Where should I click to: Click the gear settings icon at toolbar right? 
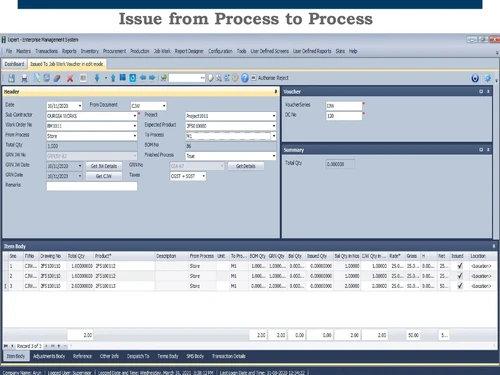coord(487,78)
